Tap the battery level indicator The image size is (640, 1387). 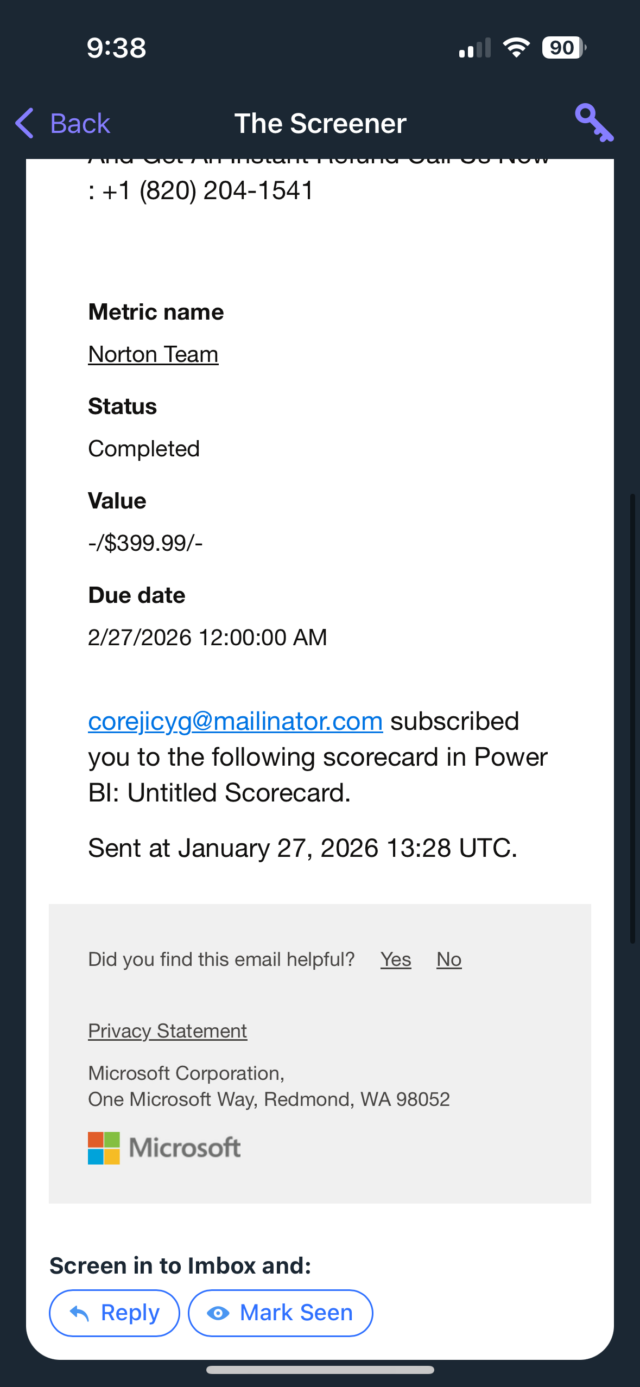point(564,48)
